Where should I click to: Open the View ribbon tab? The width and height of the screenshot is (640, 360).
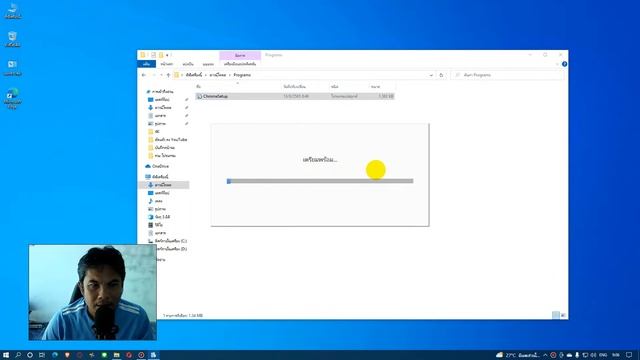pyautogui.click(x=208, y=64)
